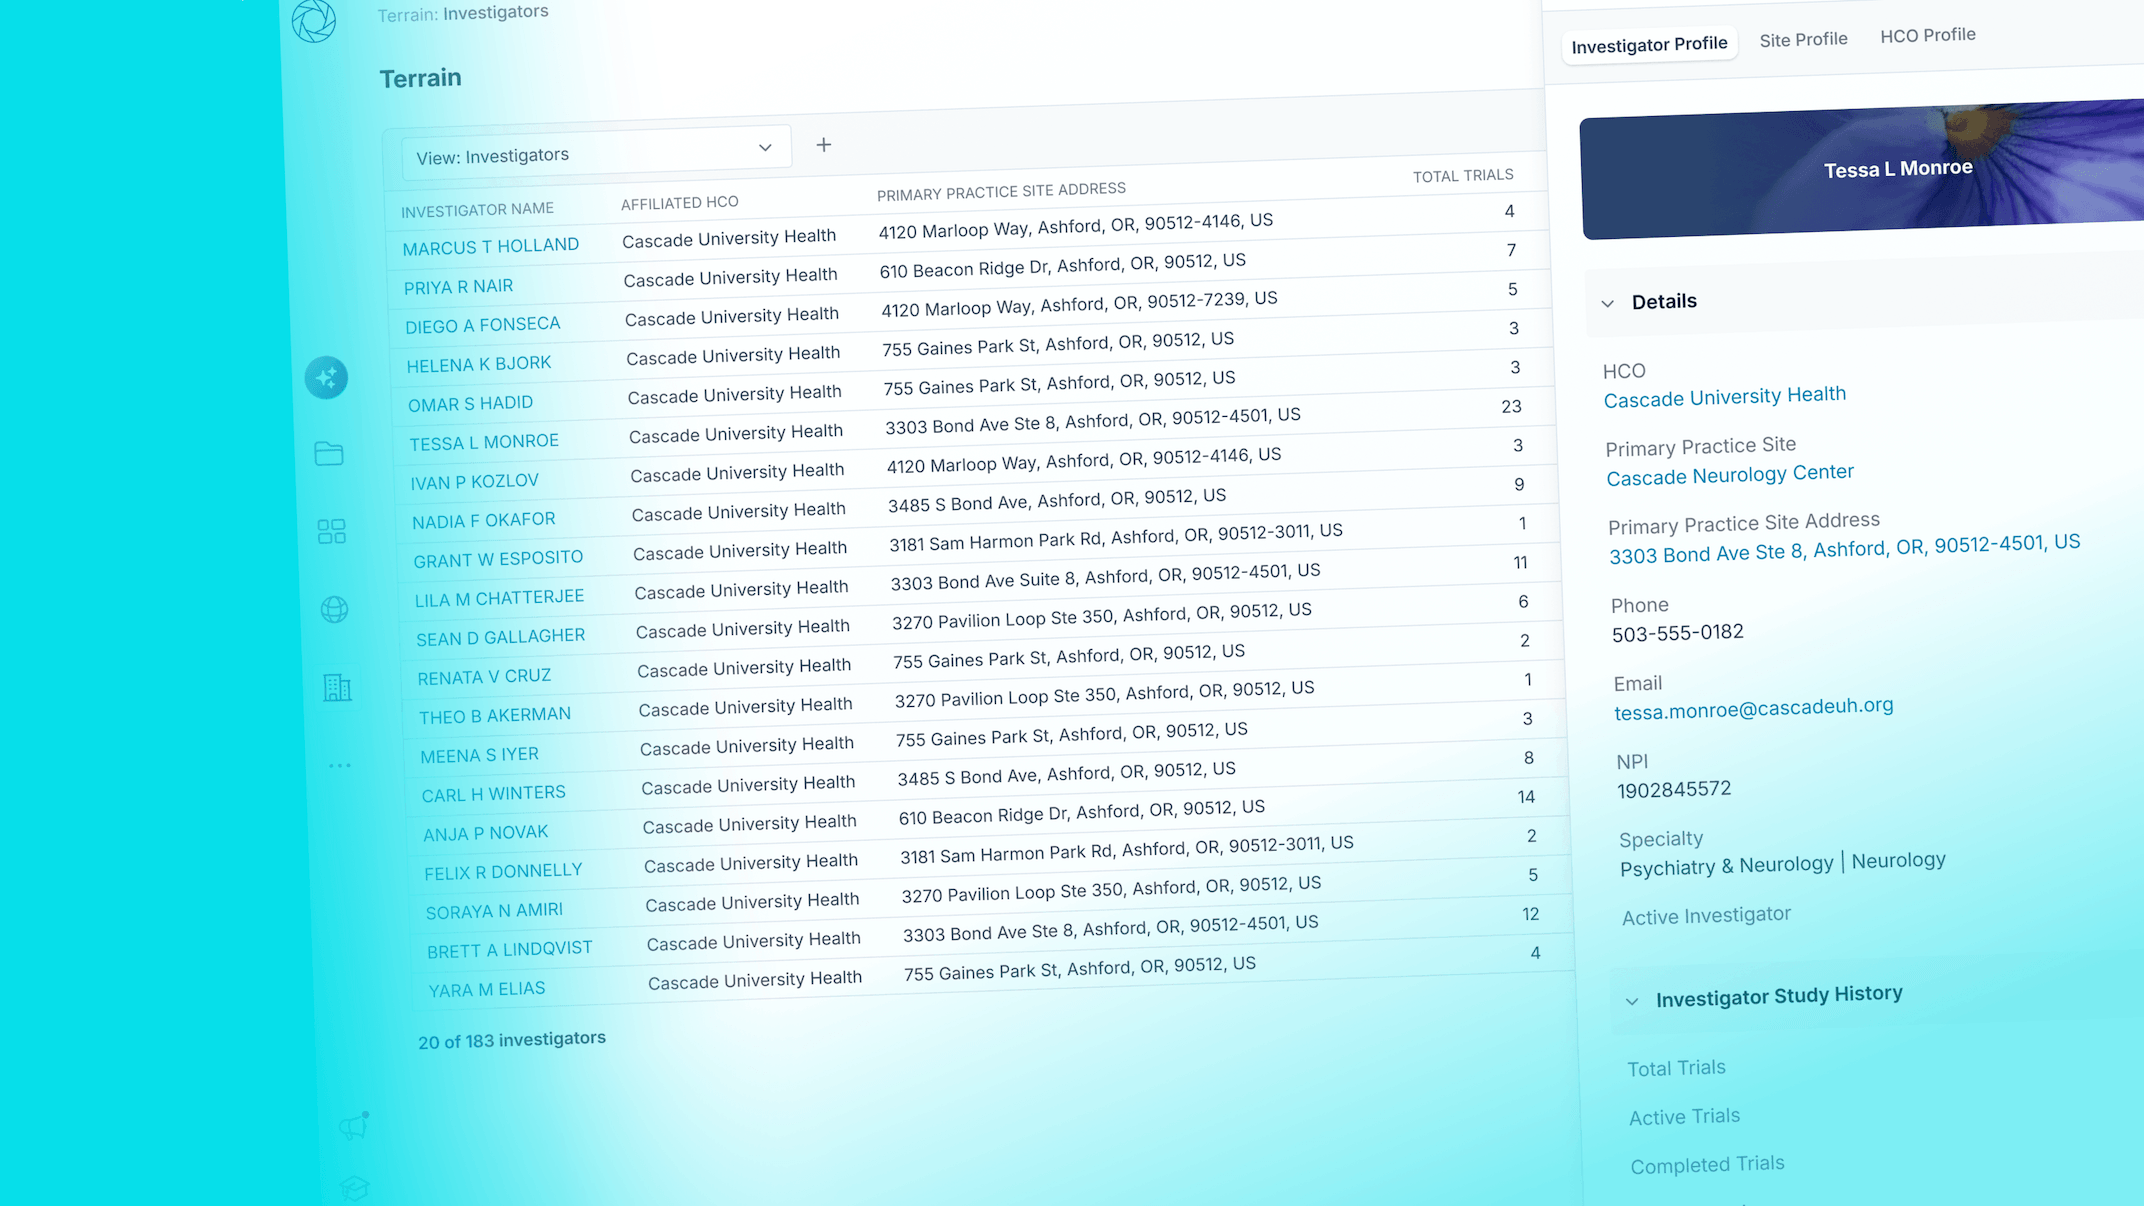The image size is (2144, 1206).
Task: Open investigator MARCUS T HOLLAND
Action: tap(490, 247)
